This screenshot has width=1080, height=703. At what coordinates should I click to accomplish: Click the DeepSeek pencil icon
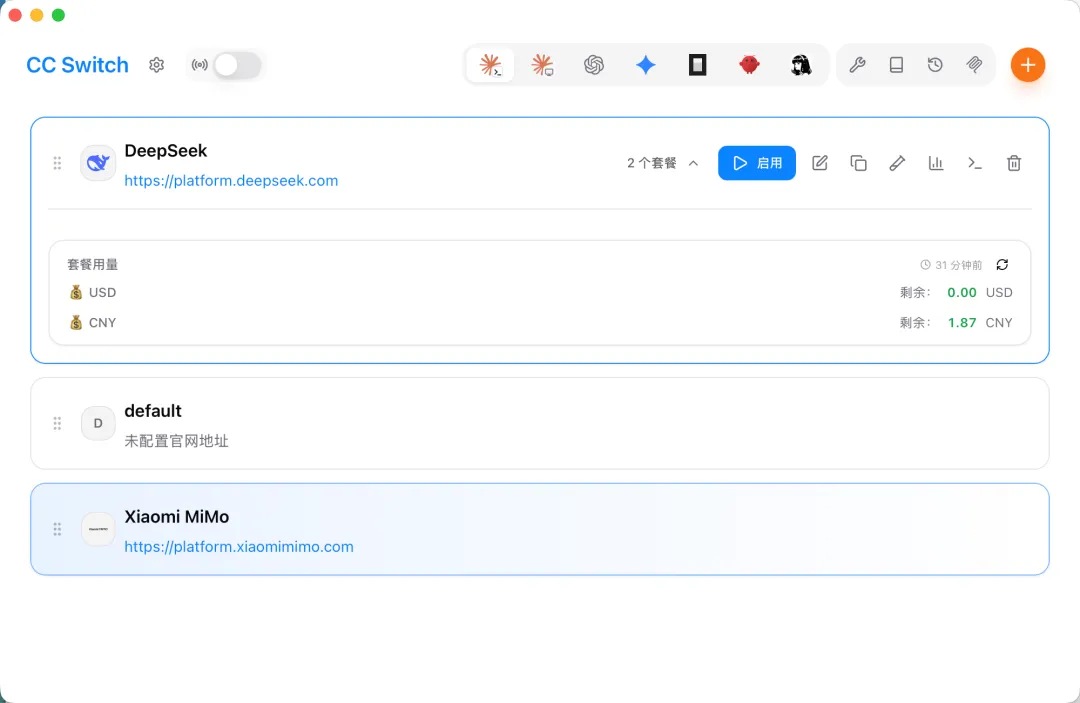pos(897,163)
